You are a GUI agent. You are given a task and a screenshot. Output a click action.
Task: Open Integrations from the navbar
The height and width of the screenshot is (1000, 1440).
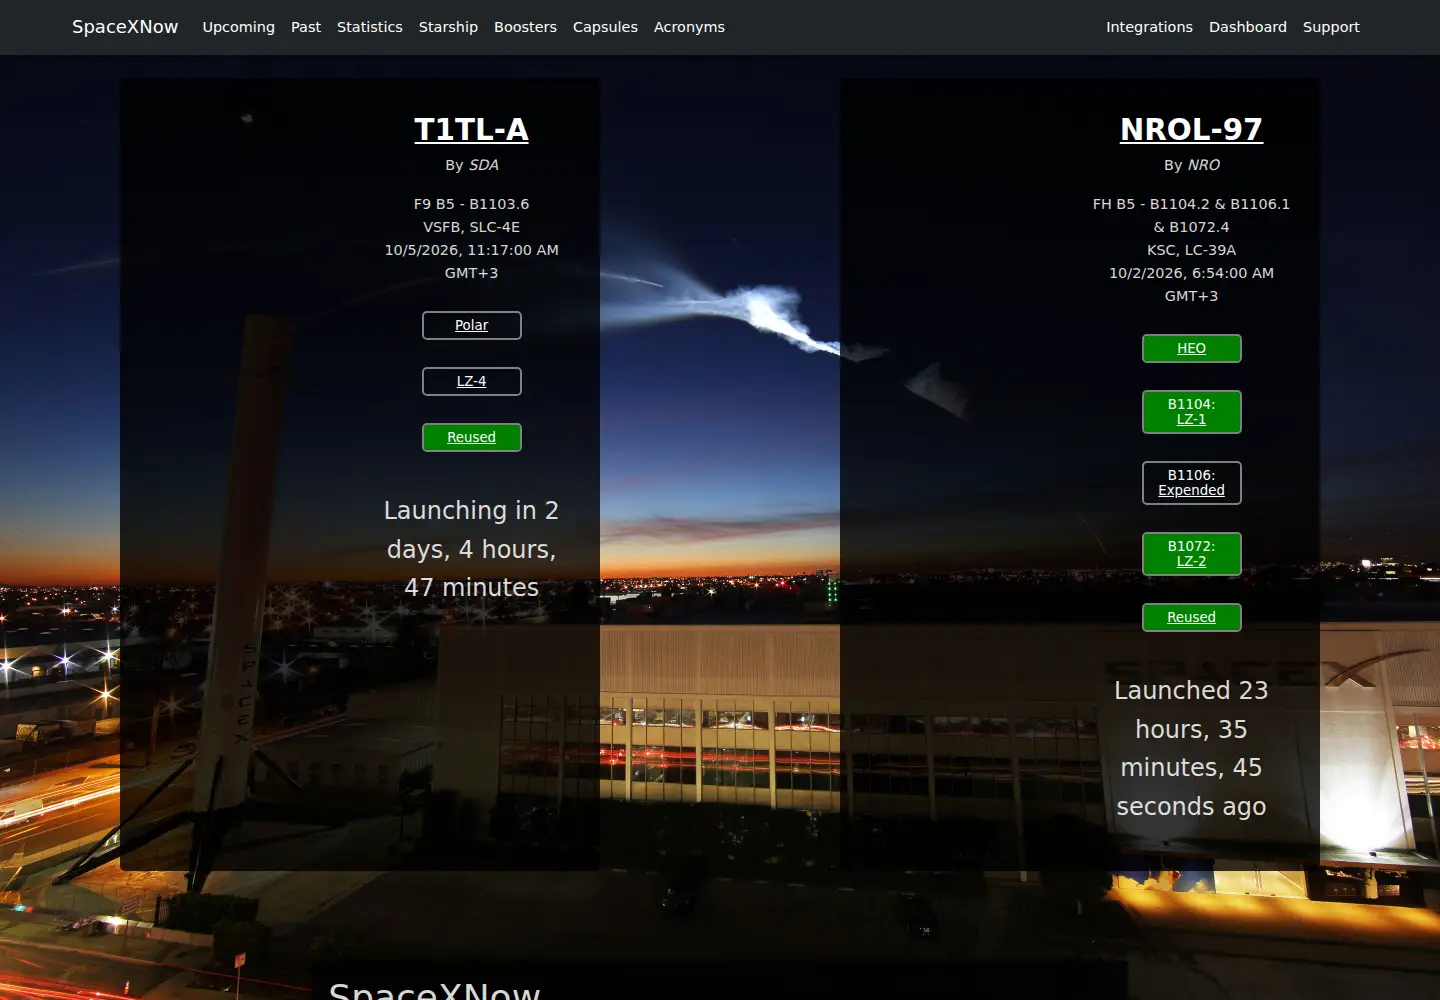tap(1149, 27)
